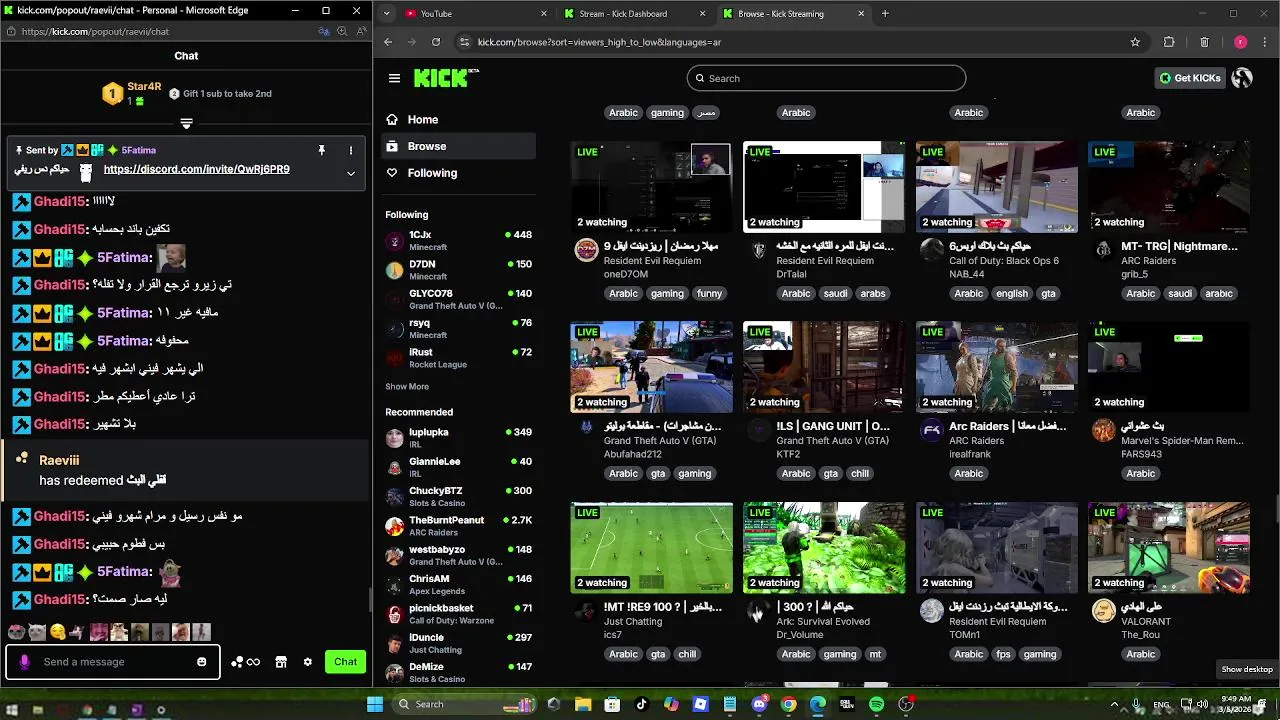The width and height of the screenshot is (1280, 720).
Task: Open chat settings gear
Action: click(x=308, y=662)
